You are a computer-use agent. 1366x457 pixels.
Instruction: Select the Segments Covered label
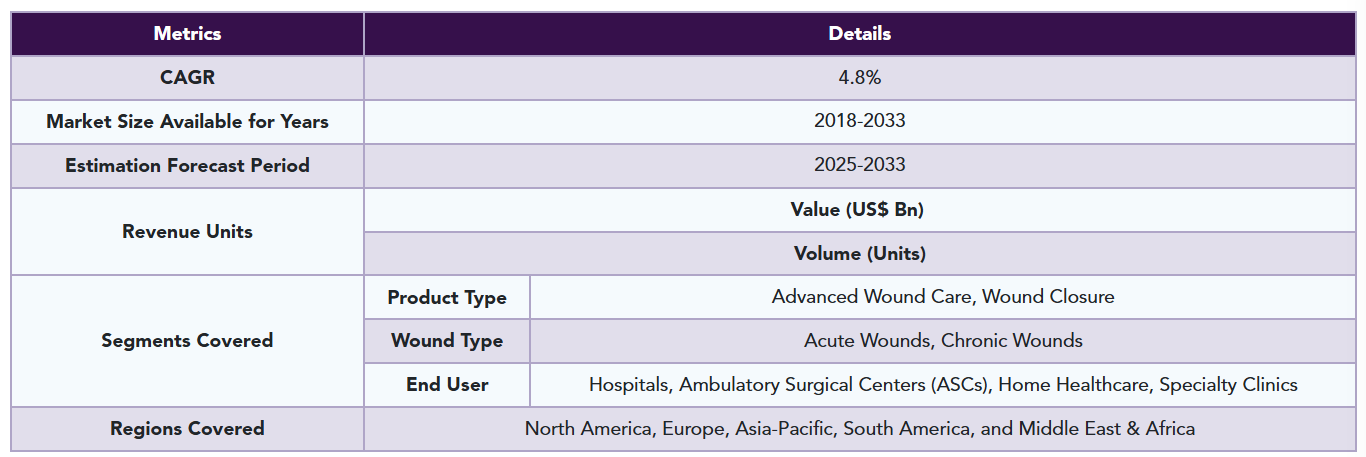[187, 340]
